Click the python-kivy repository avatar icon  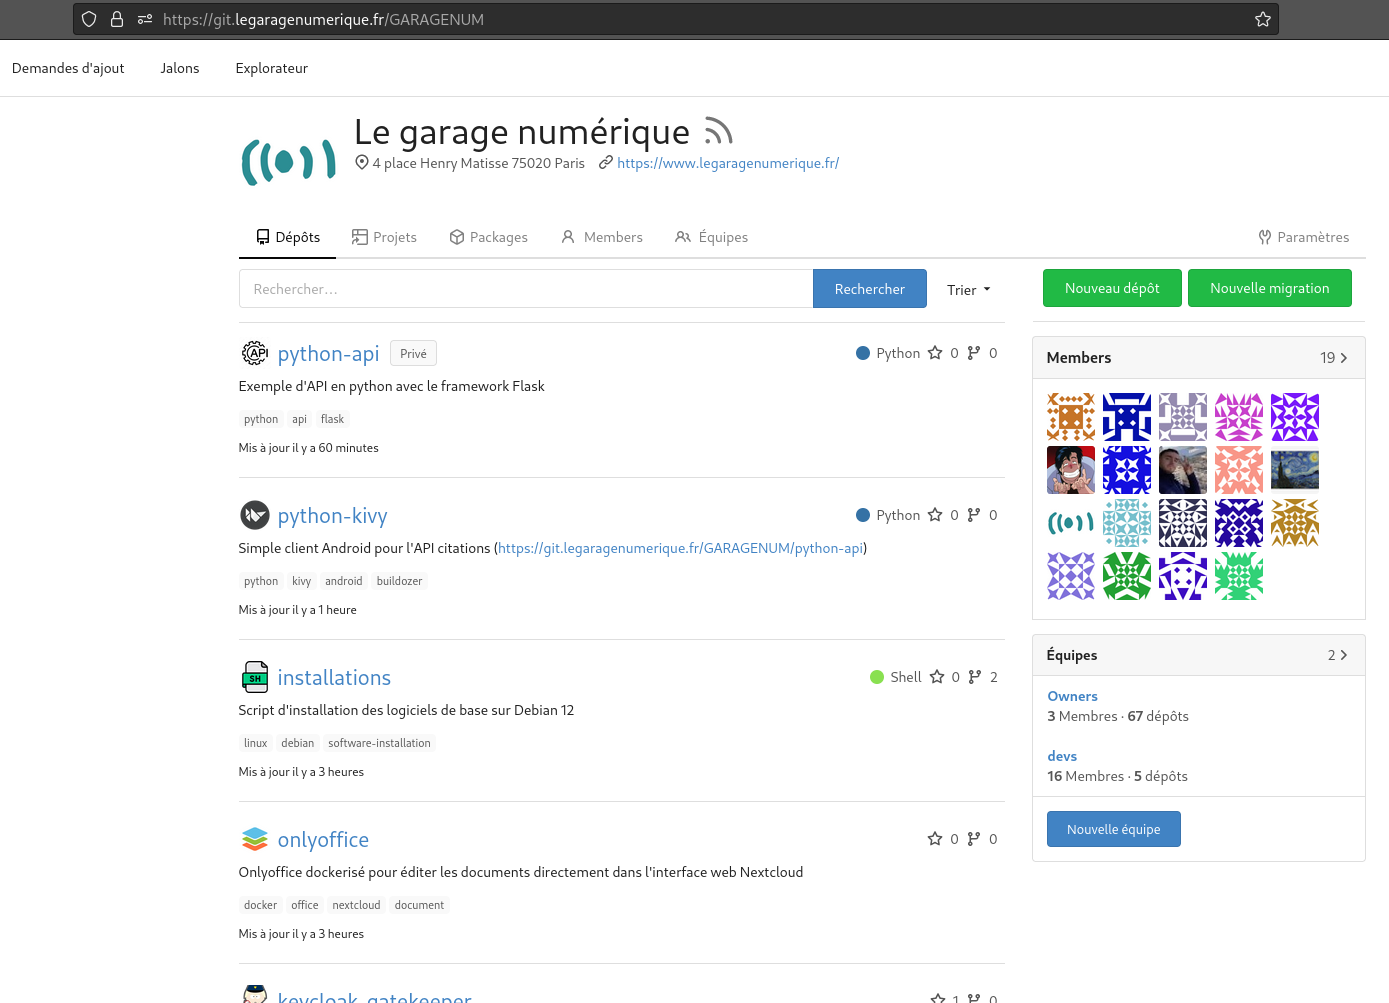tap(255, 515)
